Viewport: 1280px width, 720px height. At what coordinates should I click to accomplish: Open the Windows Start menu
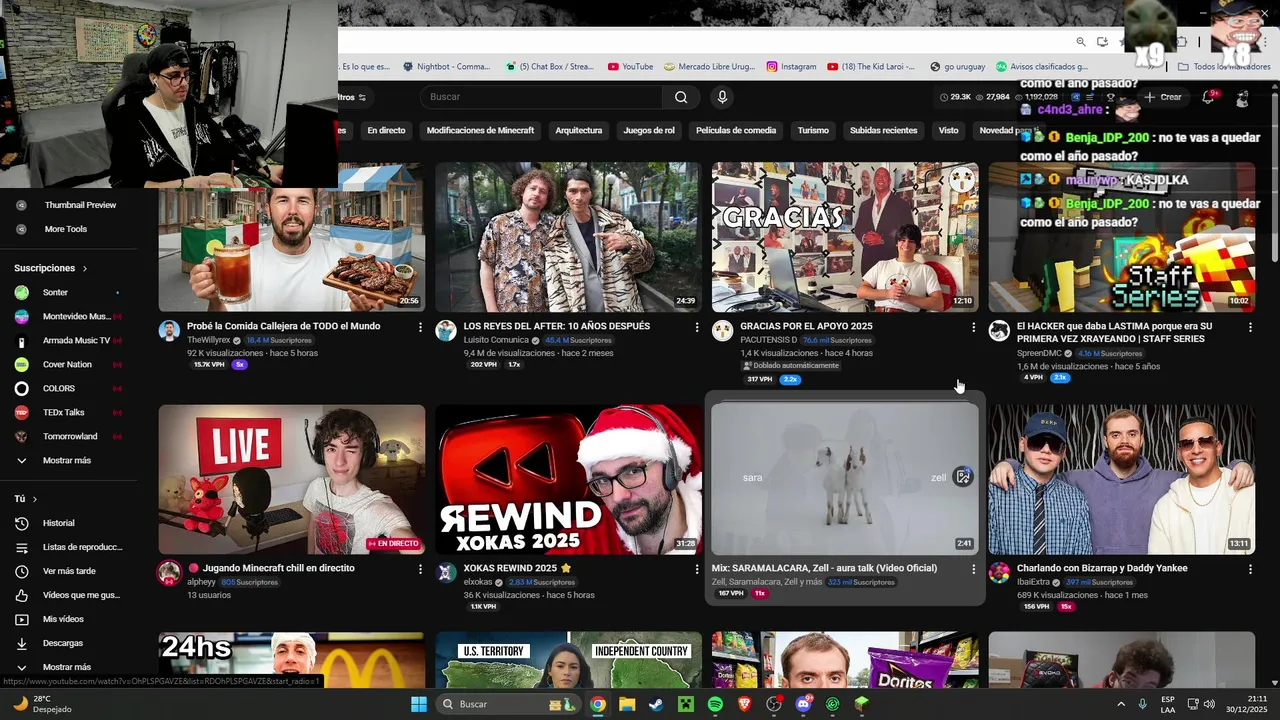coord(418,704)
